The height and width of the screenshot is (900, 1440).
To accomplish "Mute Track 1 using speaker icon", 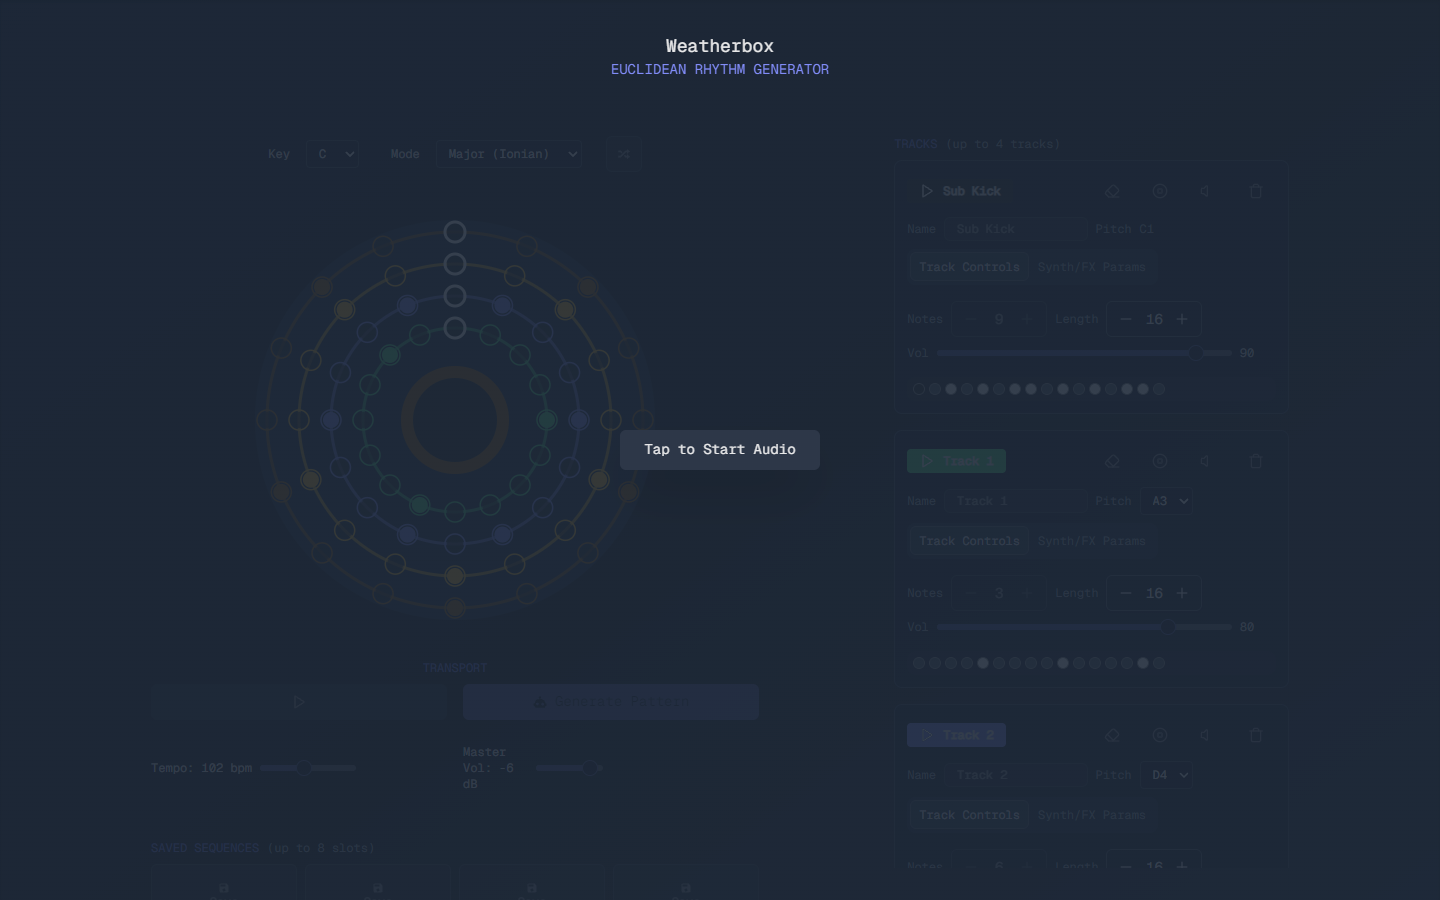I will click(x=1206, y=461).
